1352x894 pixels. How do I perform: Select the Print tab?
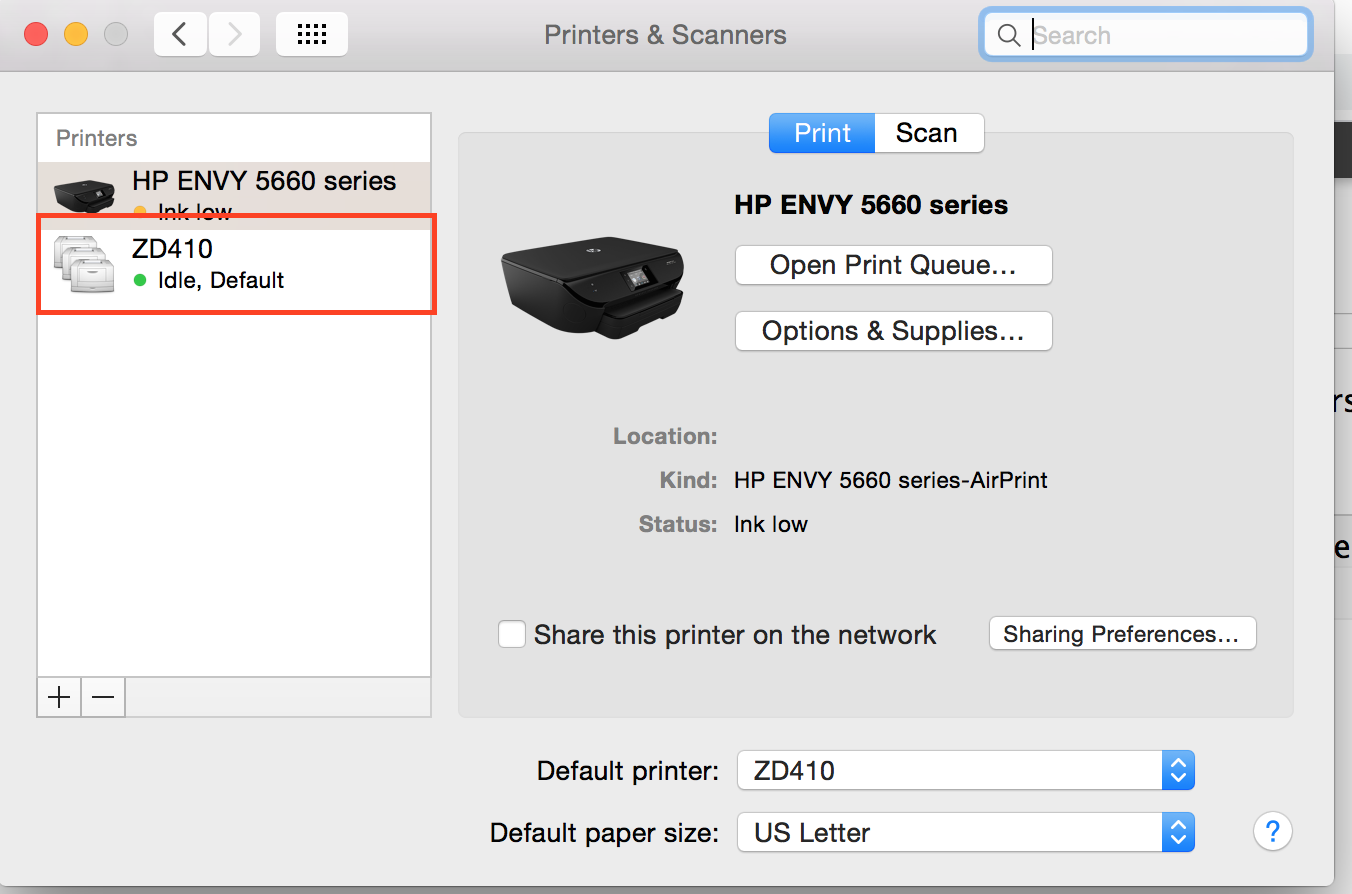tap(821, 132)
